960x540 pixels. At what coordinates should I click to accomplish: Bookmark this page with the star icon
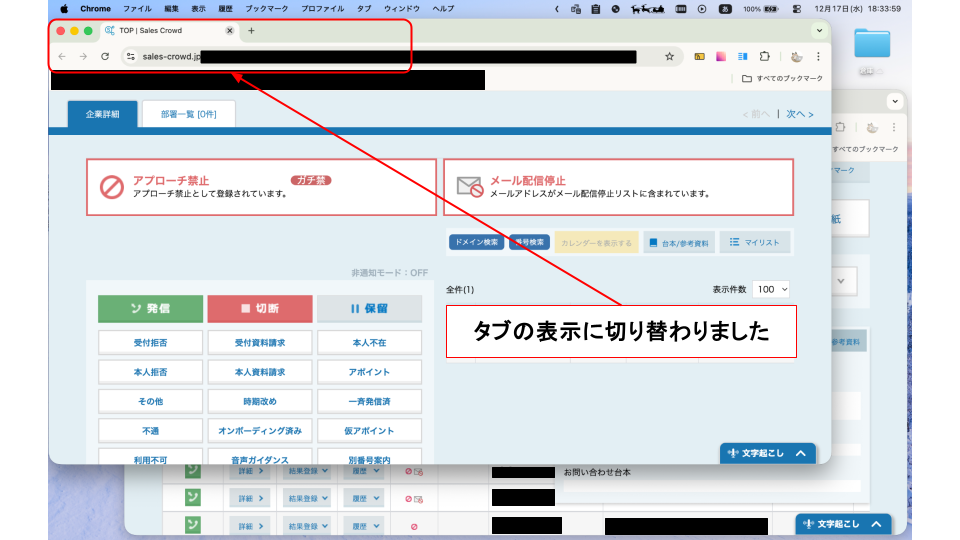[669, 57]
